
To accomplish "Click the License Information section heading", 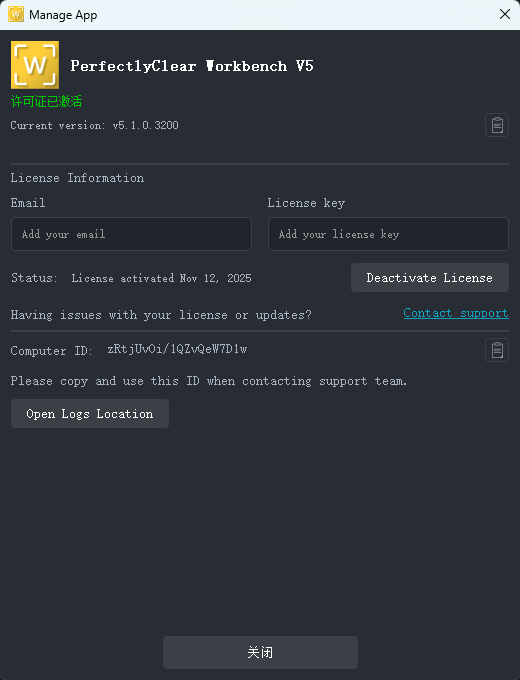I will pyautogui.click(x=77, y=178).
